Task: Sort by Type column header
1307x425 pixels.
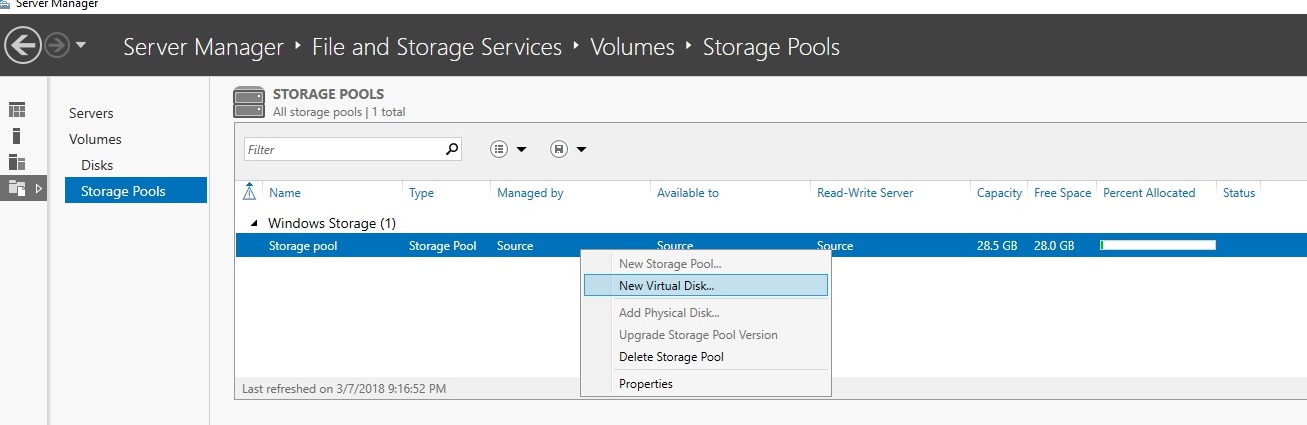Action: point(421,193)
